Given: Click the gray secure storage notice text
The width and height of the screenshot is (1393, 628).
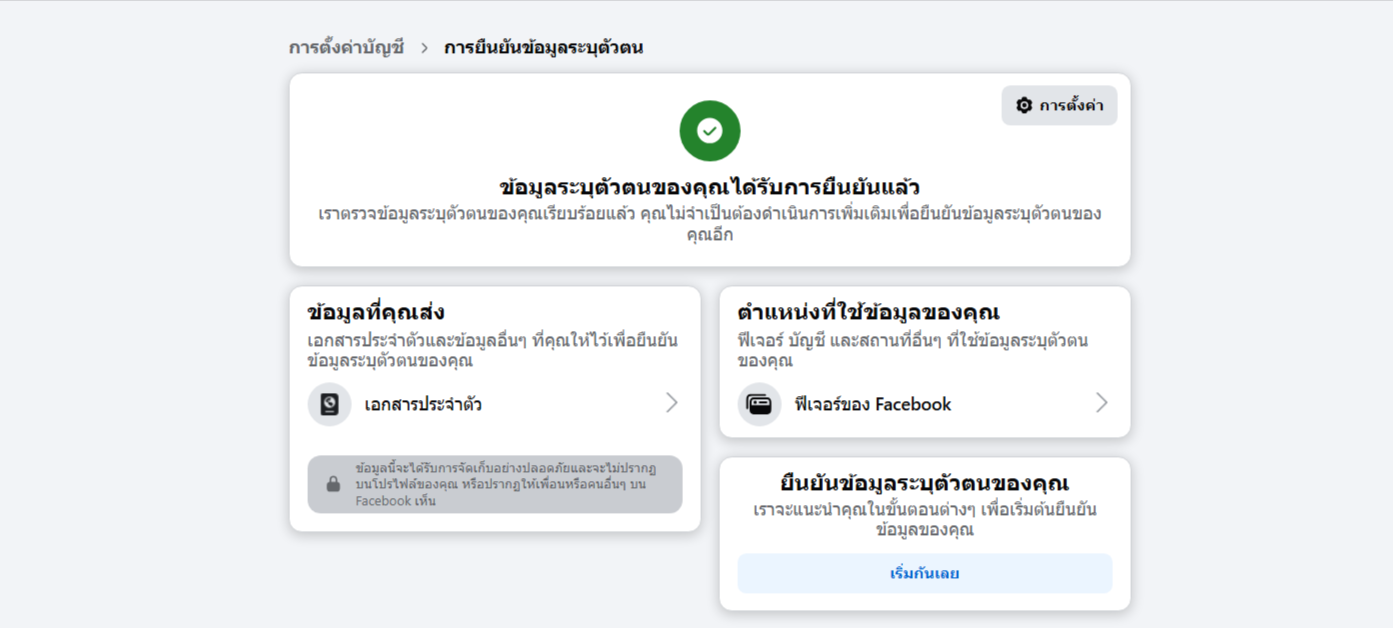Looking at the screenshot, I should click(505, 484).
